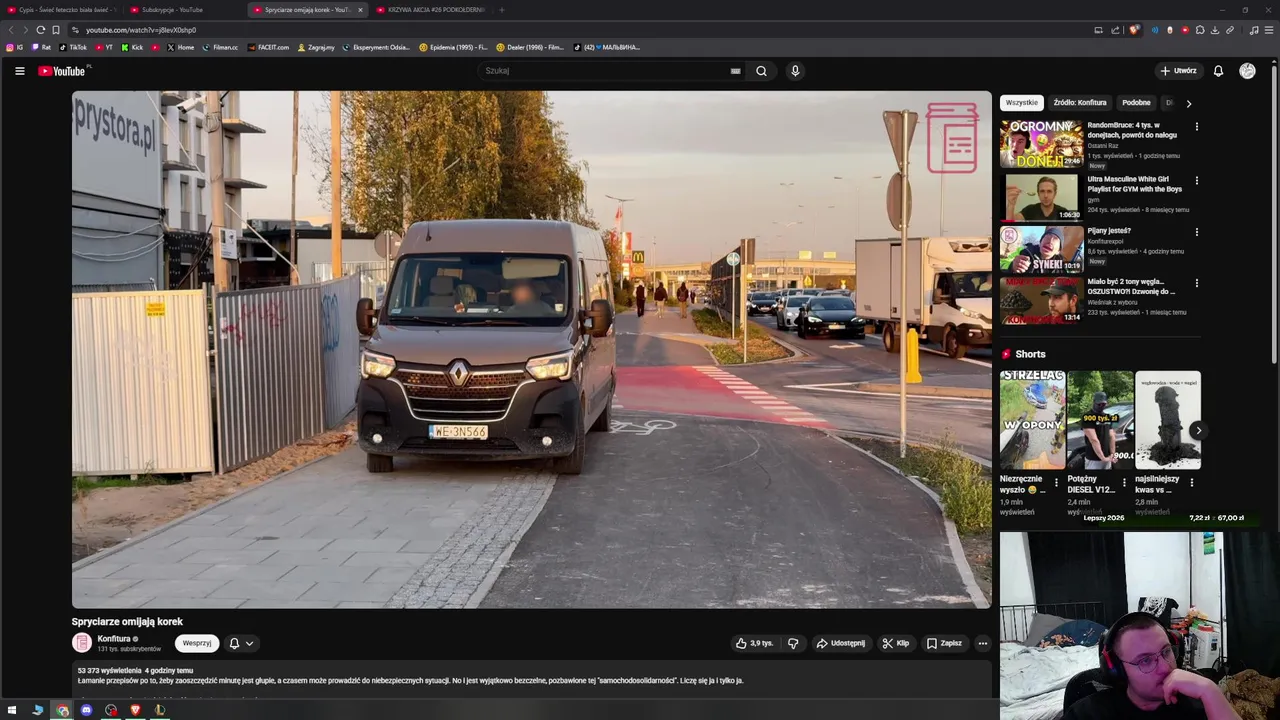Open Discord from the taskbar

pos(86,710)
